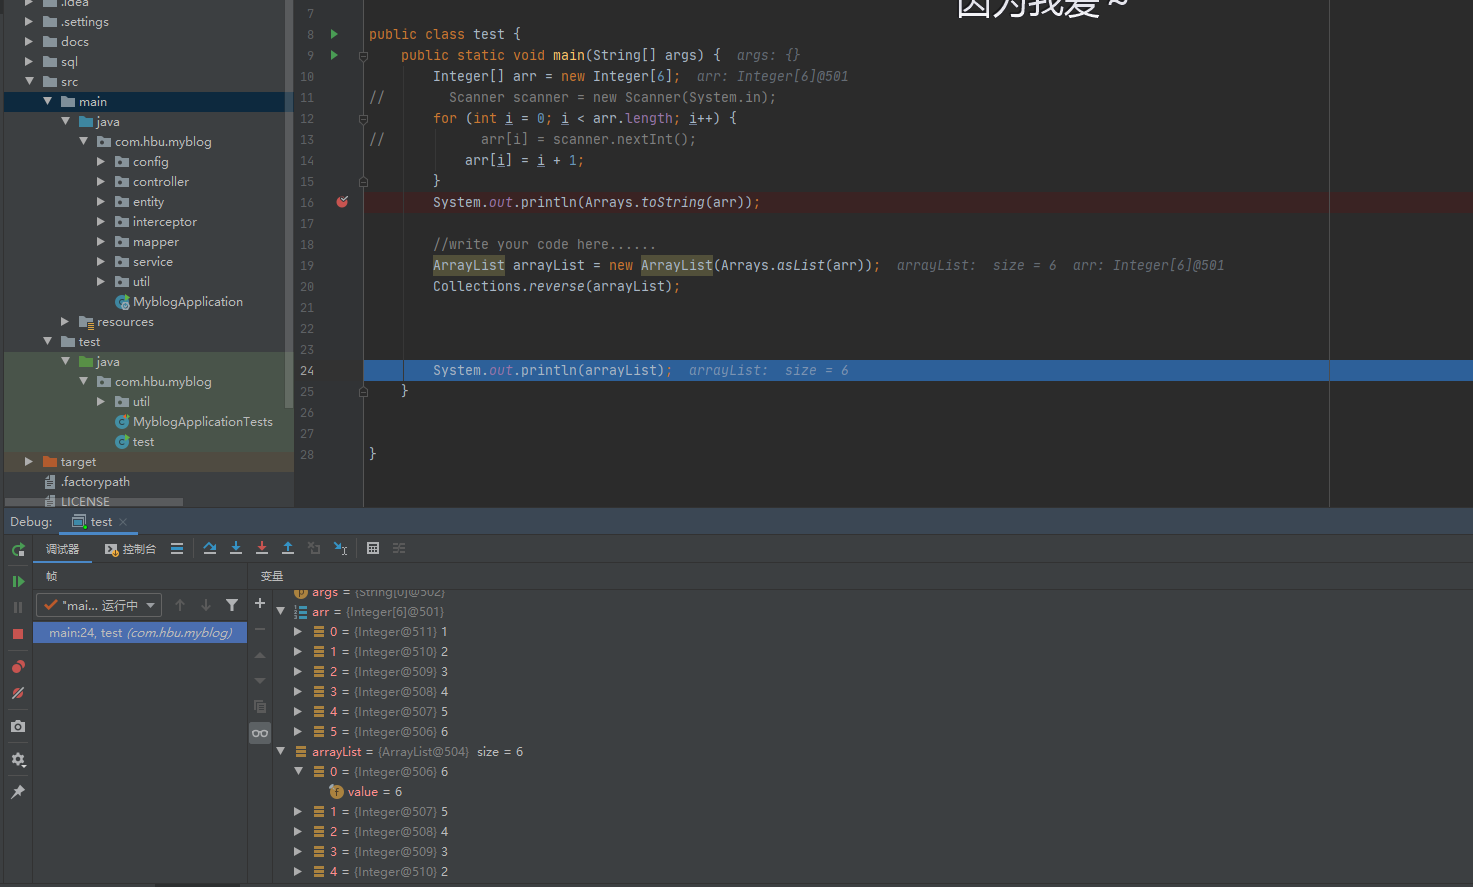Collapse the arrayList variable node

click(x=281, y=751)
